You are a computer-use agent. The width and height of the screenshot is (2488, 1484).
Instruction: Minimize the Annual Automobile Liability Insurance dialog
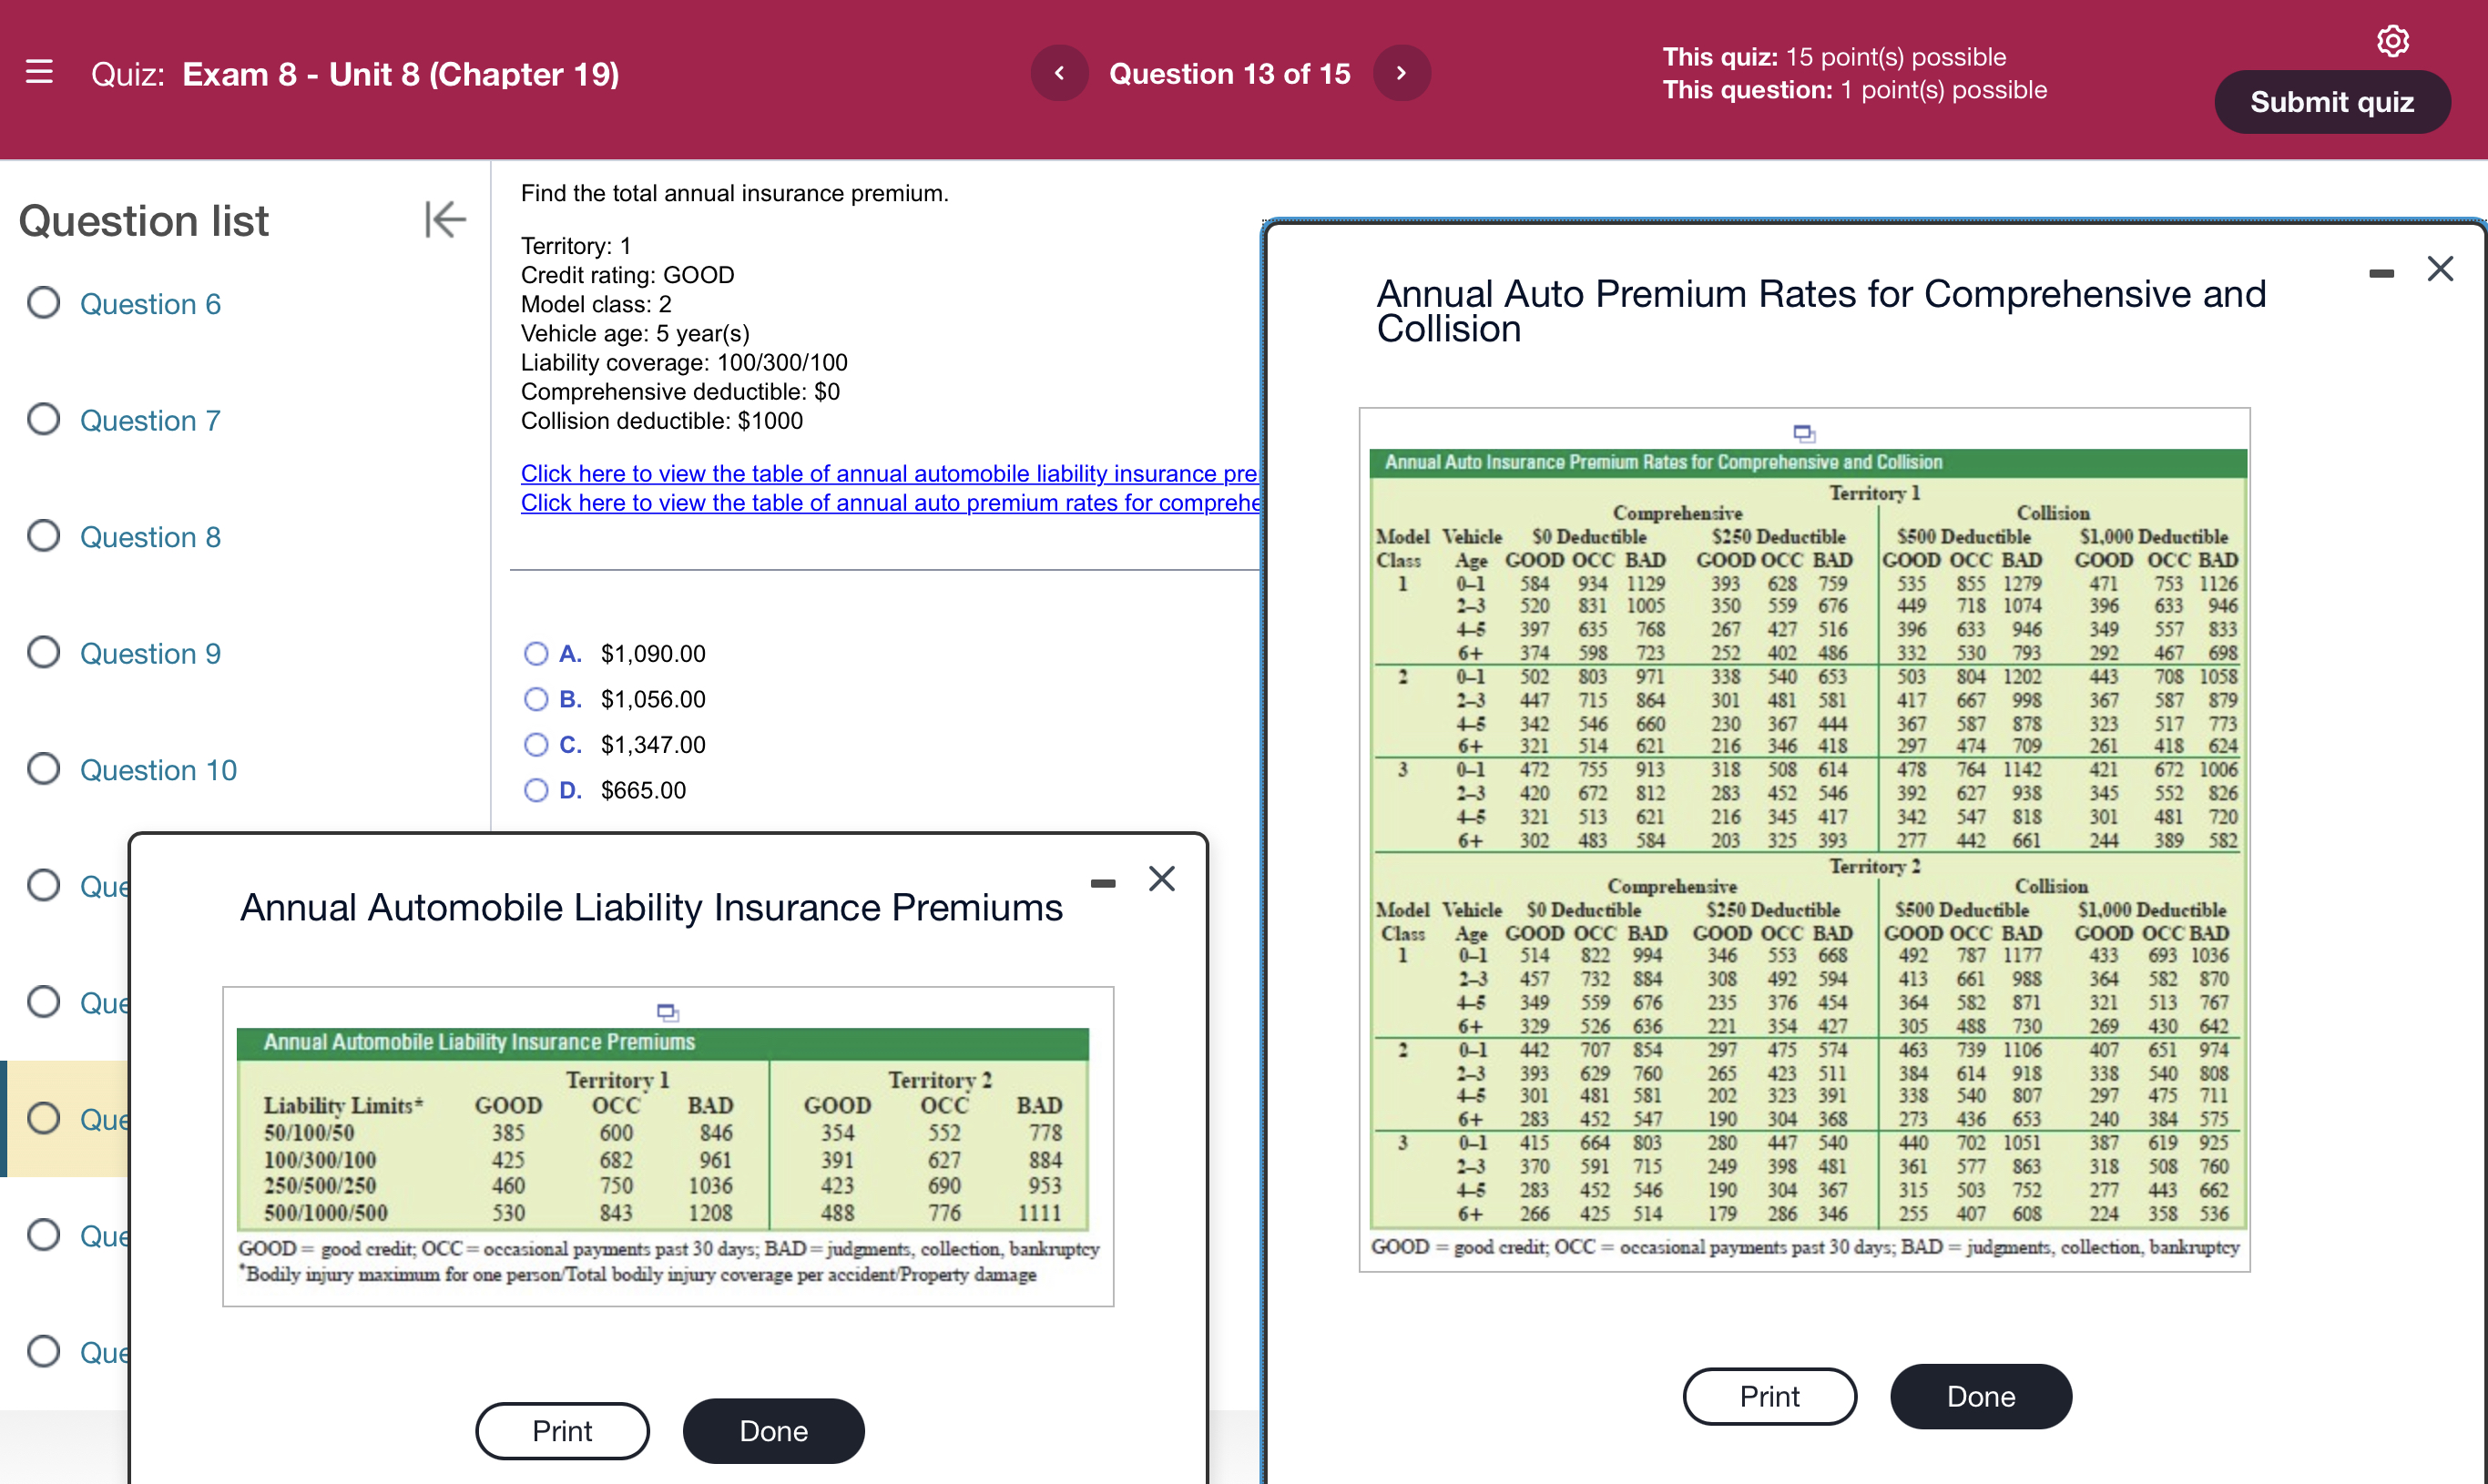[1102, 882]
